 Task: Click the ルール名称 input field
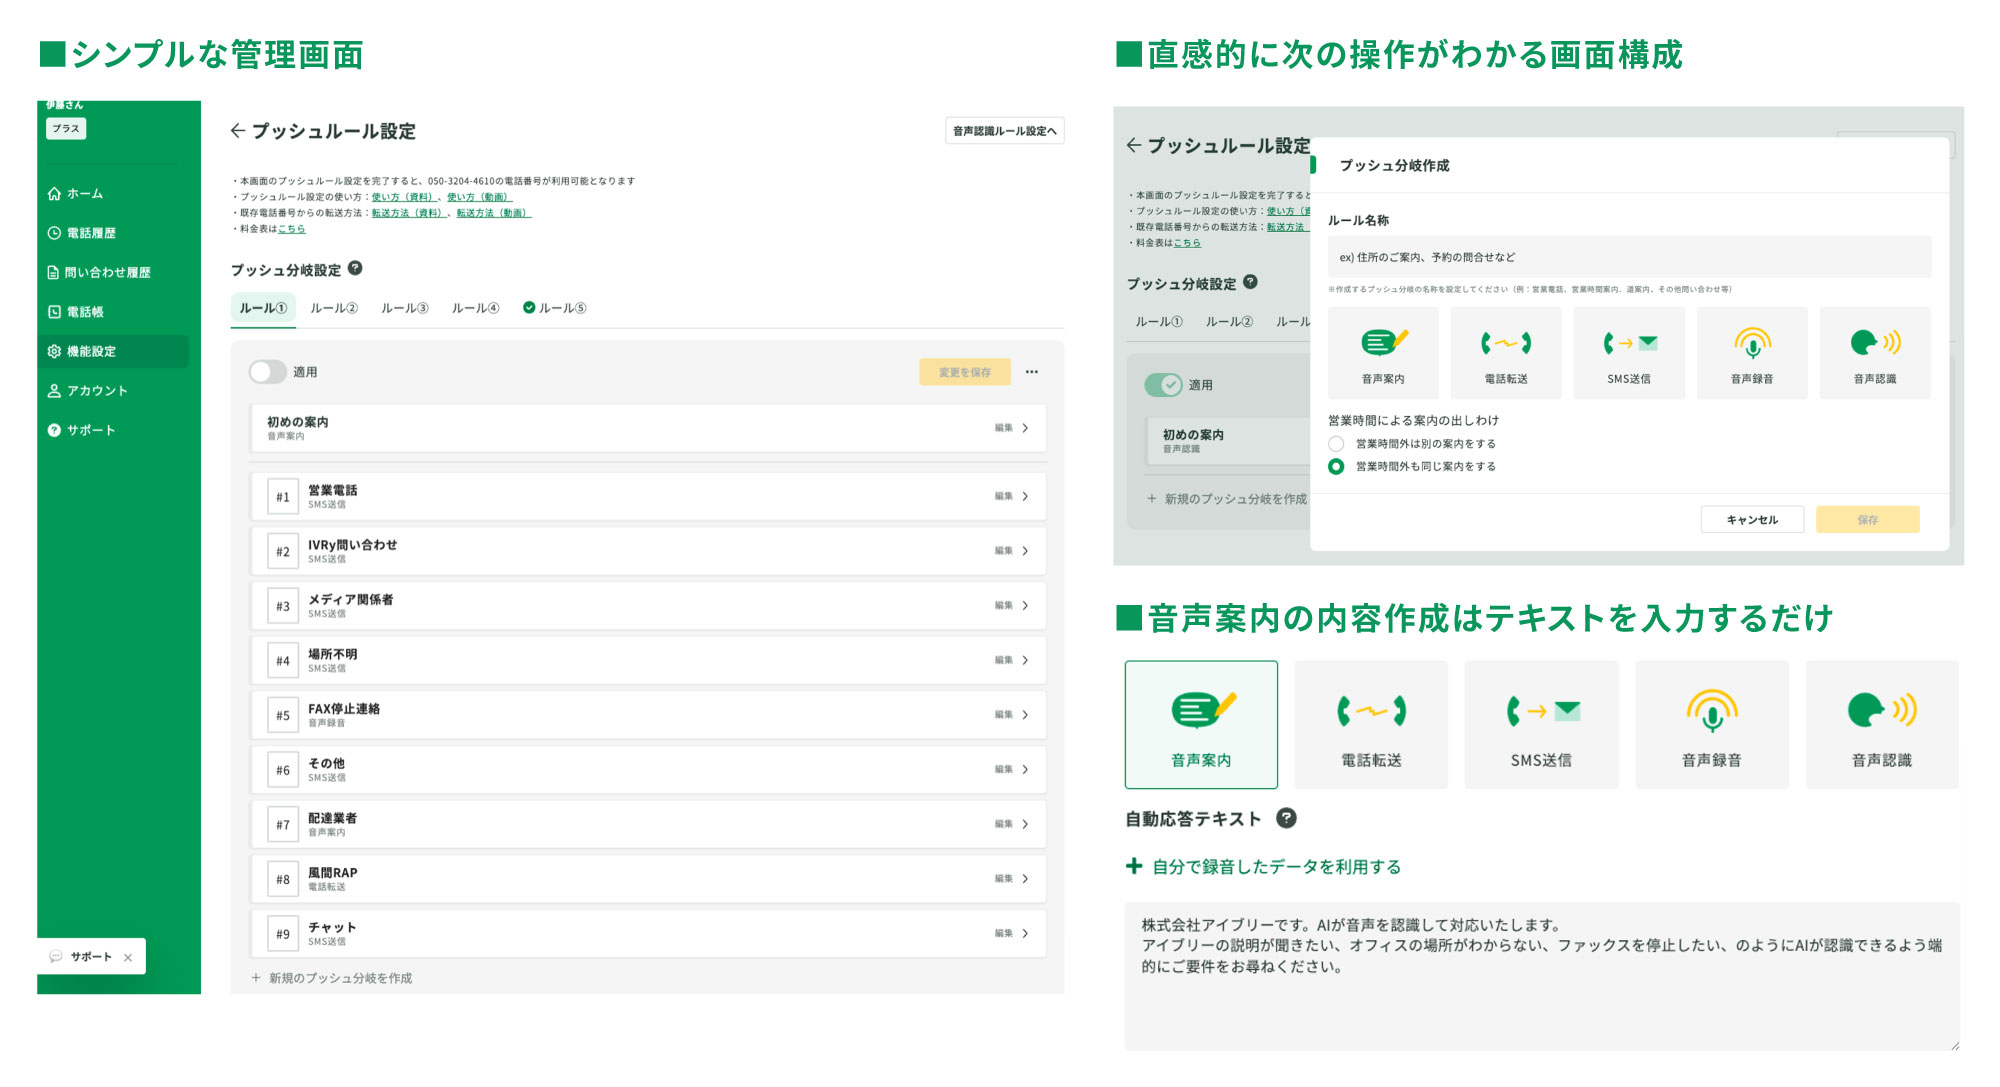(1628, 257)
